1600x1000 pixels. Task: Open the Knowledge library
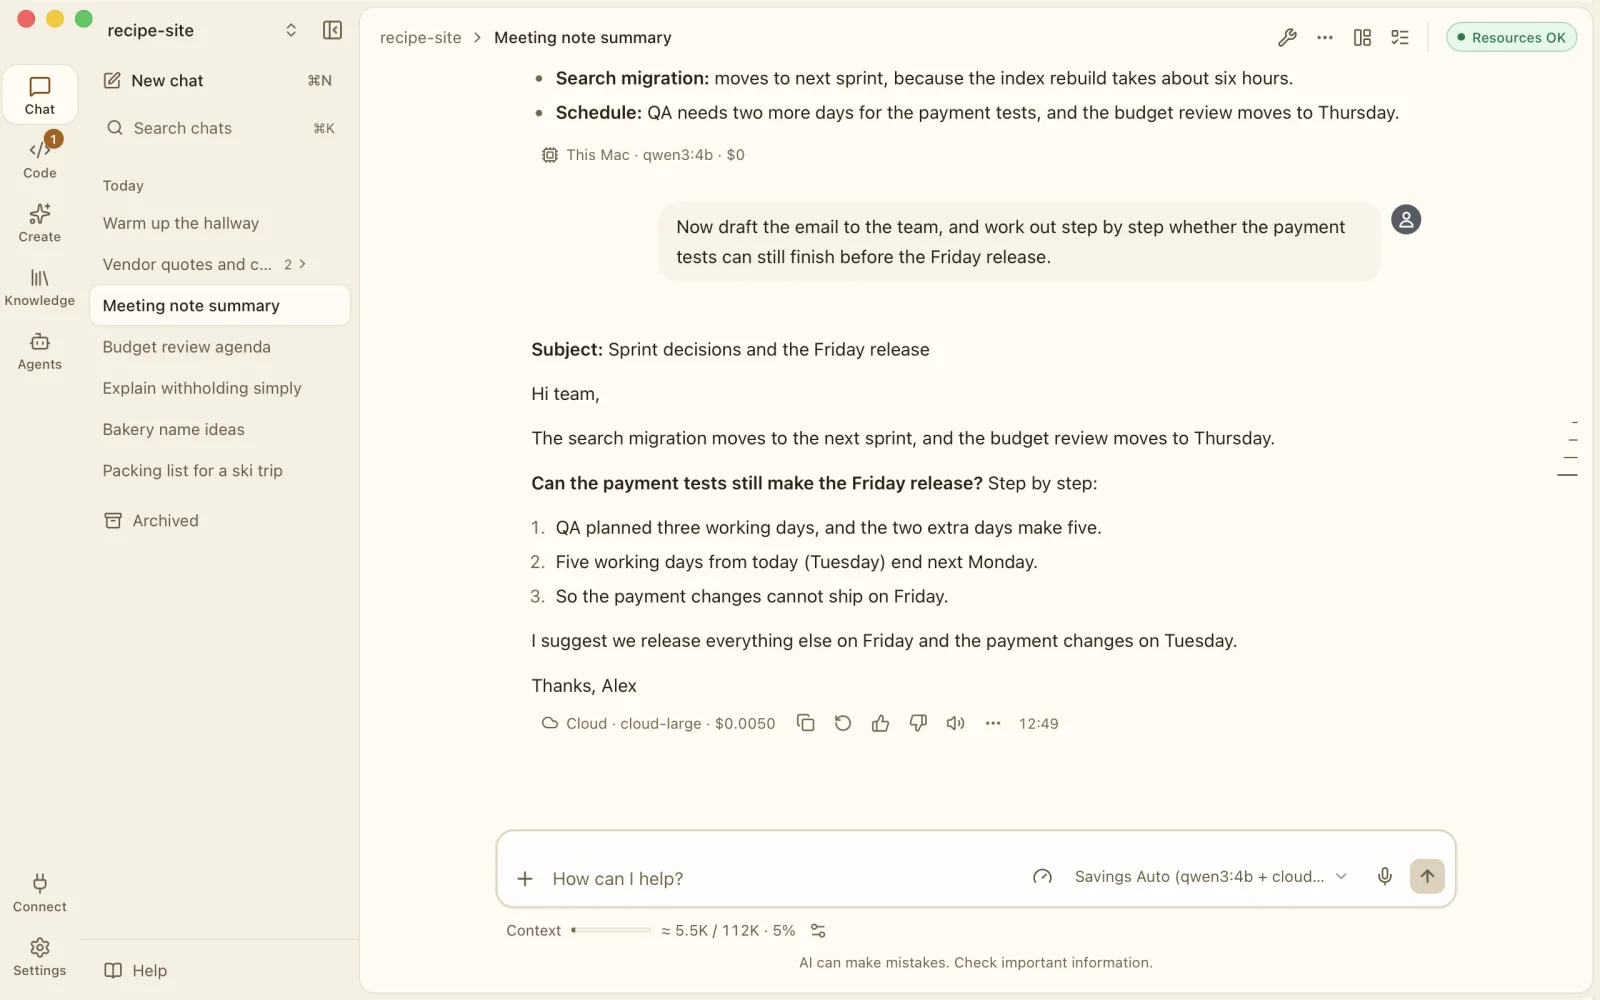pos(40,286)
